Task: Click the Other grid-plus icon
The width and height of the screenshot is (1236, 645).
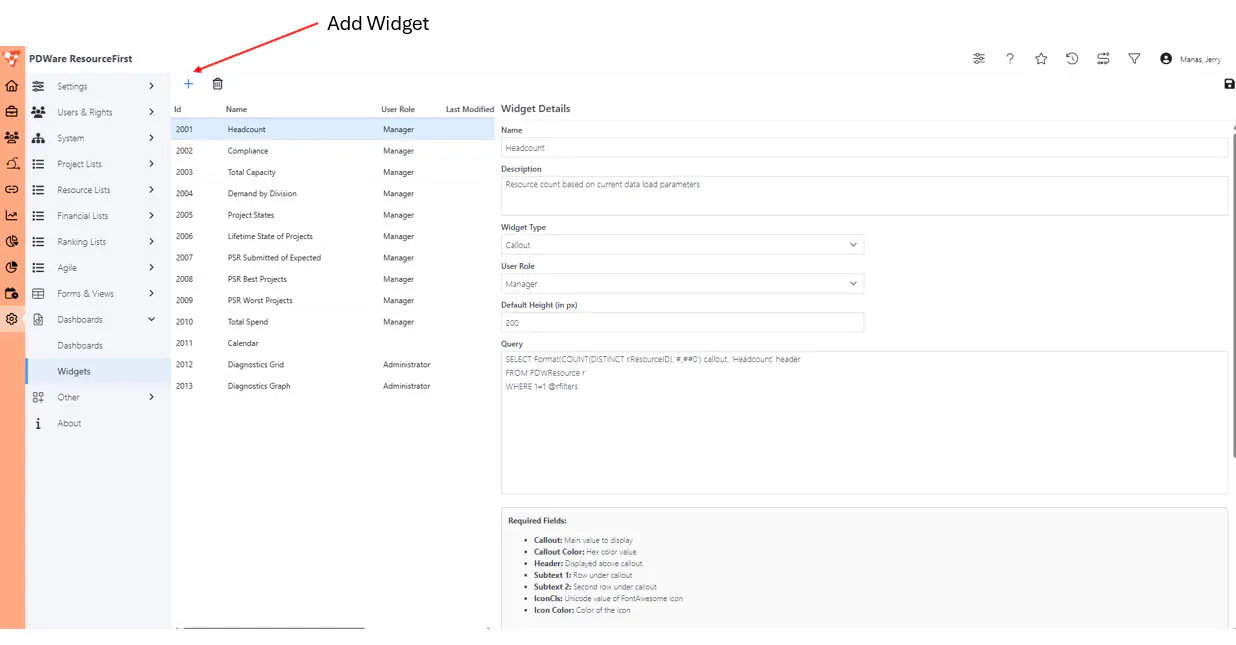Action: (38, 397)
